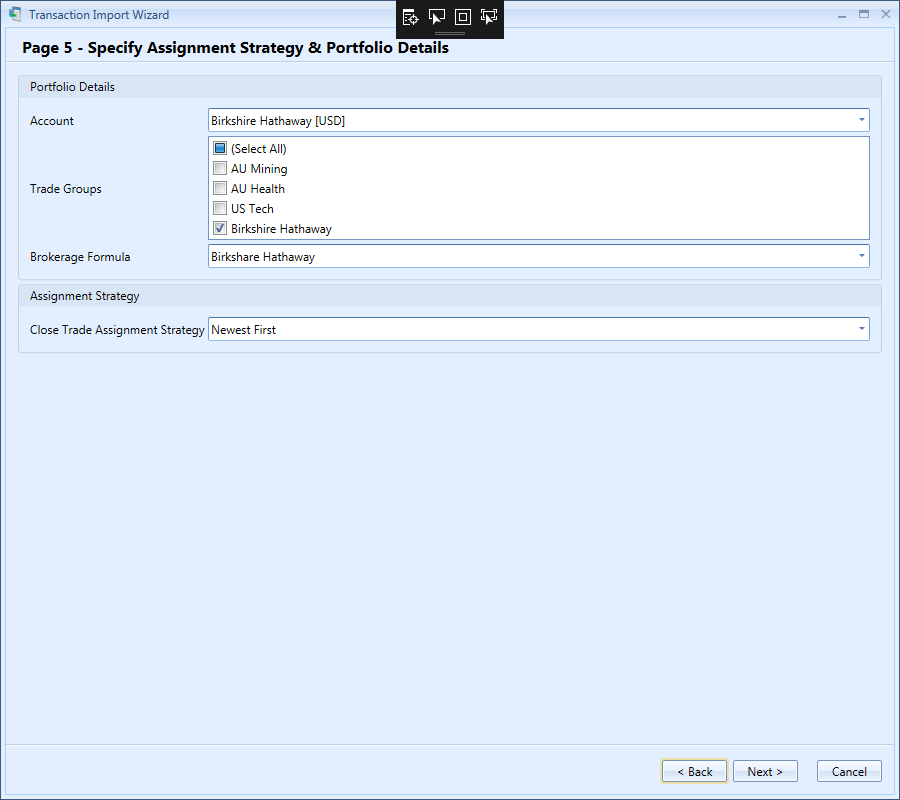Go to the previous page with Back

coord(695,771)
